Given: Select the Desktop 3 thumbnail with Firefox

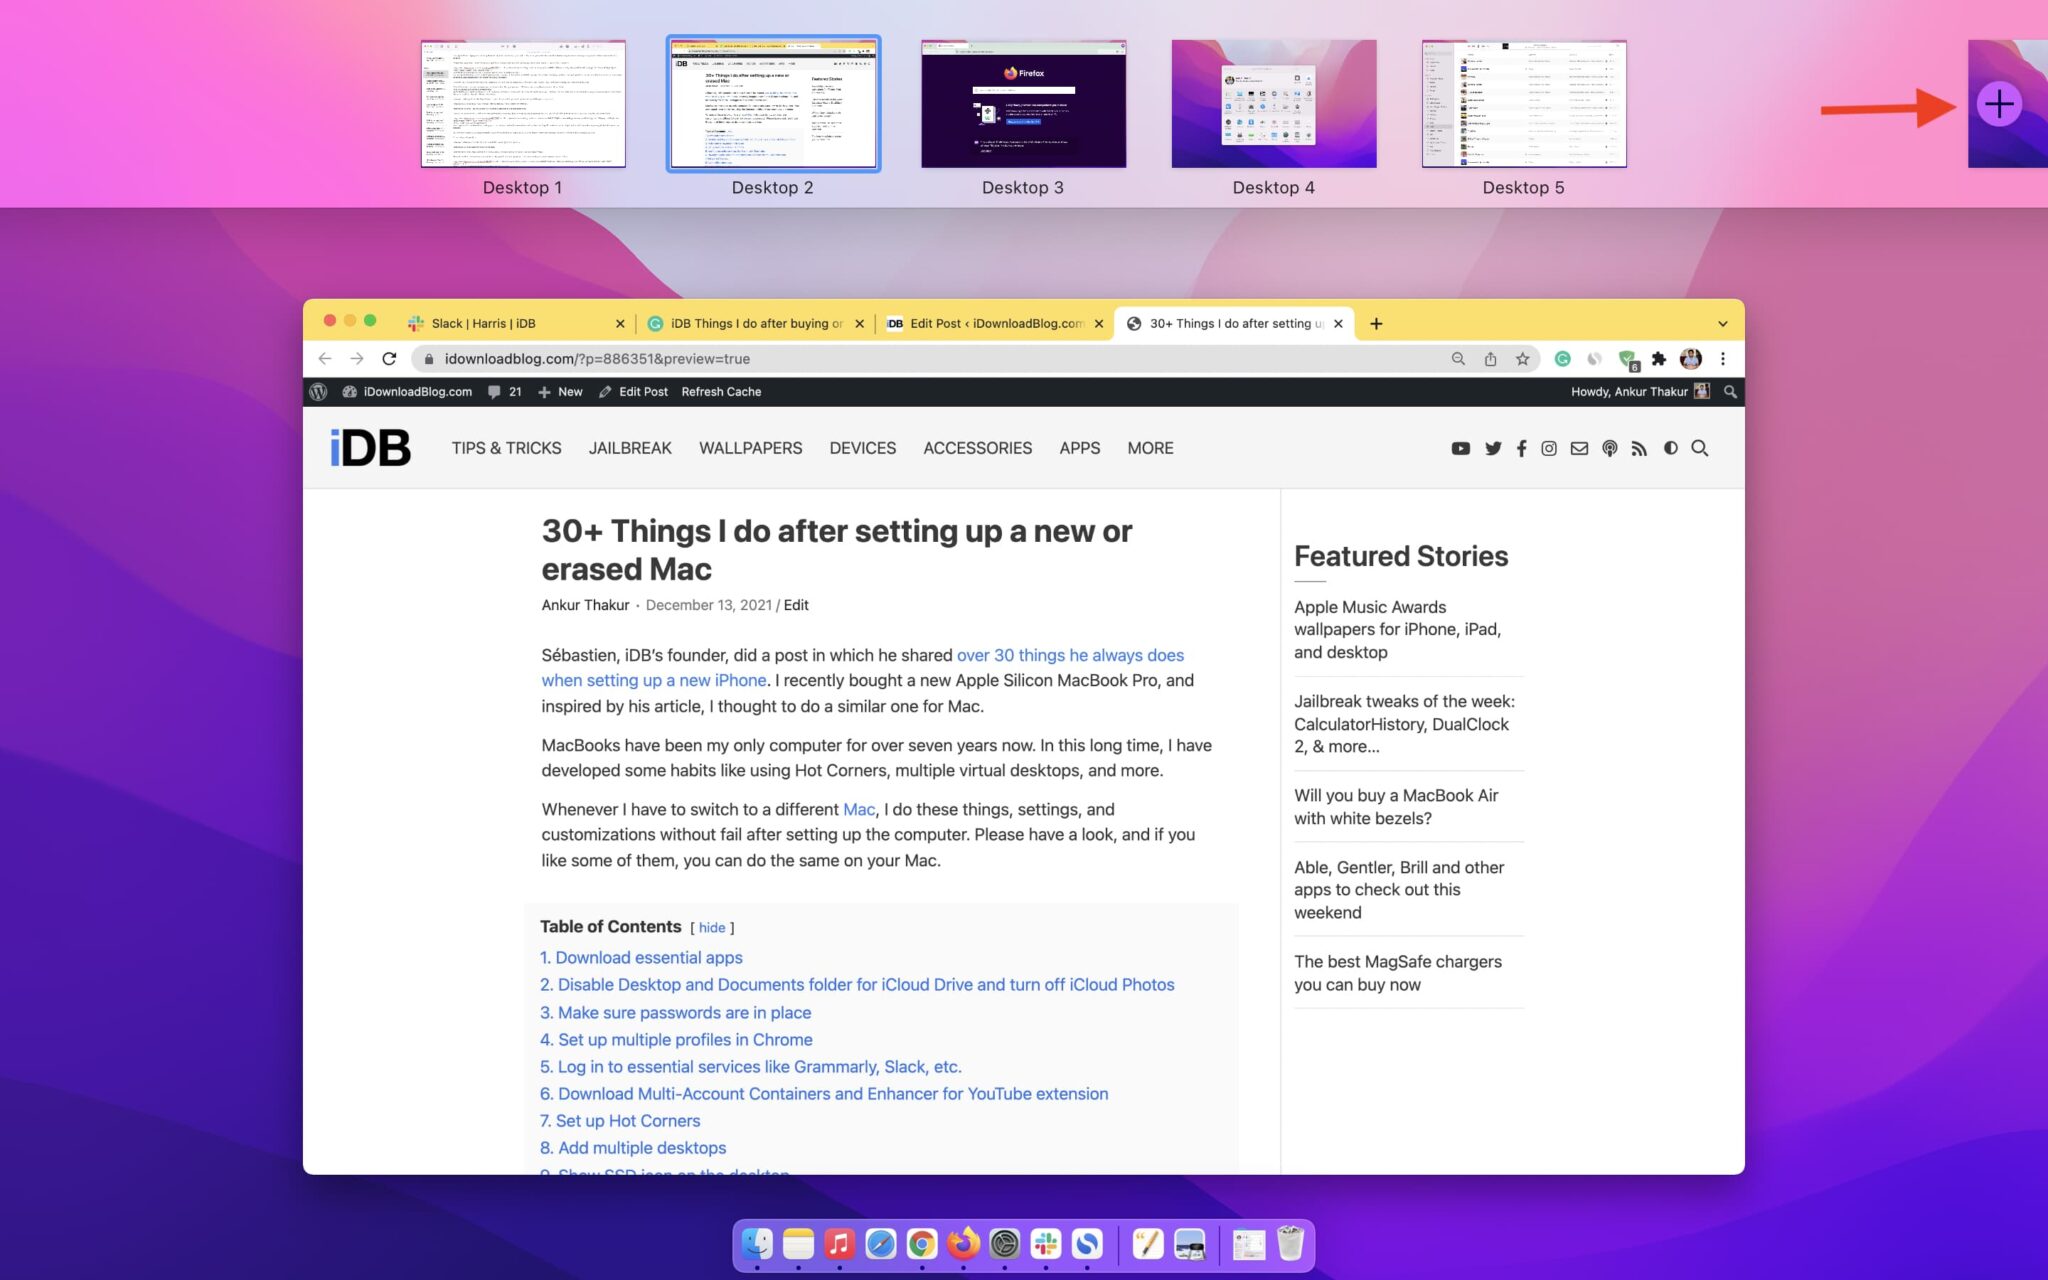Looking at the screenshot, I should 1023,104.
